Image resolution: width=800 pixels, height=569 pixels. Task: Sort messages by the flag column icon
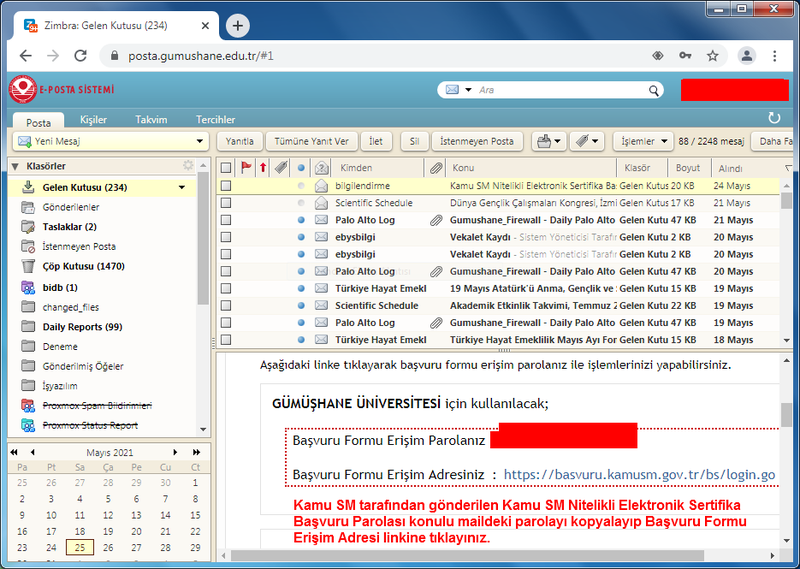click(246, 168)
